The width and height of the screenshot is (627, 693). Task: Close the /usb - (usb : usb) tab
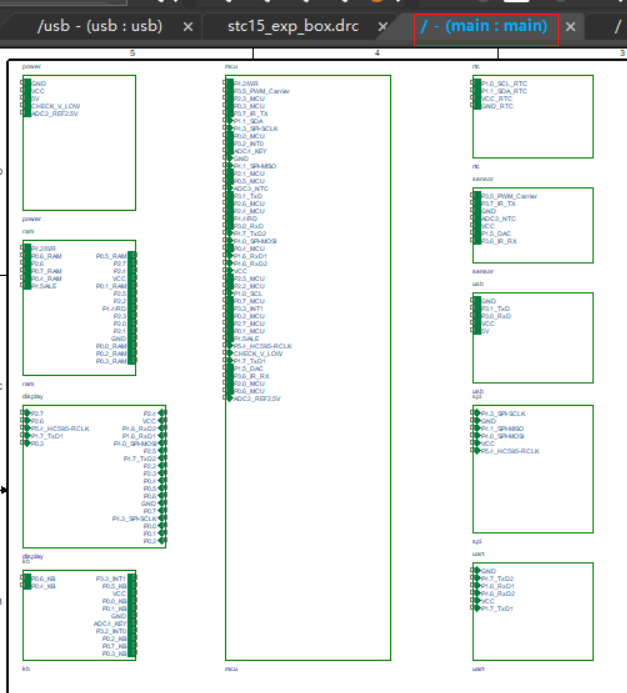(x=188, y=27)
